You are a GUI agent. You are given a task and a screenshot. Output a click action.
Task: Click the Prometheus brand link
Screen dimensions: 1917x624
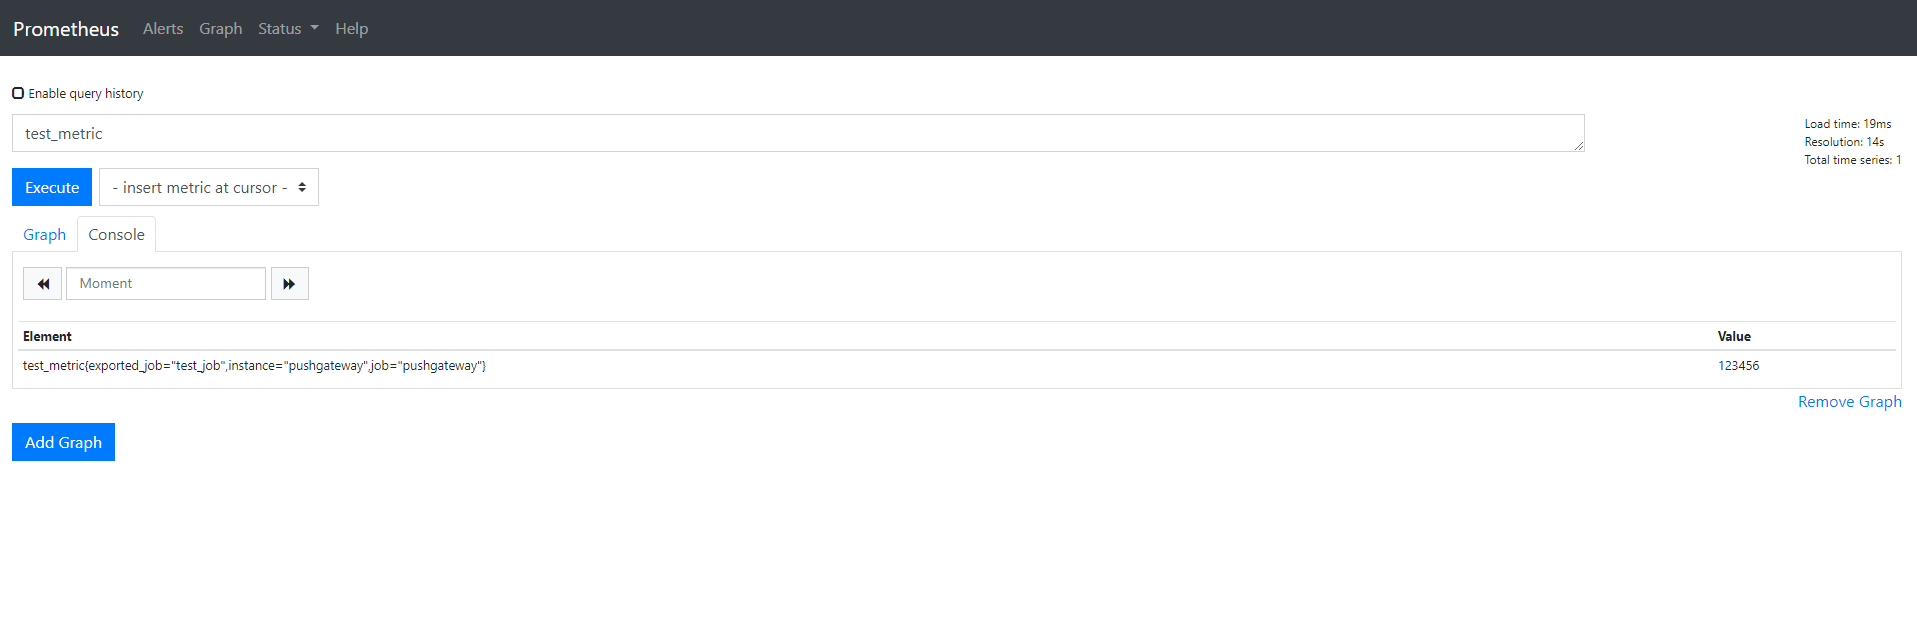[x=64, y=28]
